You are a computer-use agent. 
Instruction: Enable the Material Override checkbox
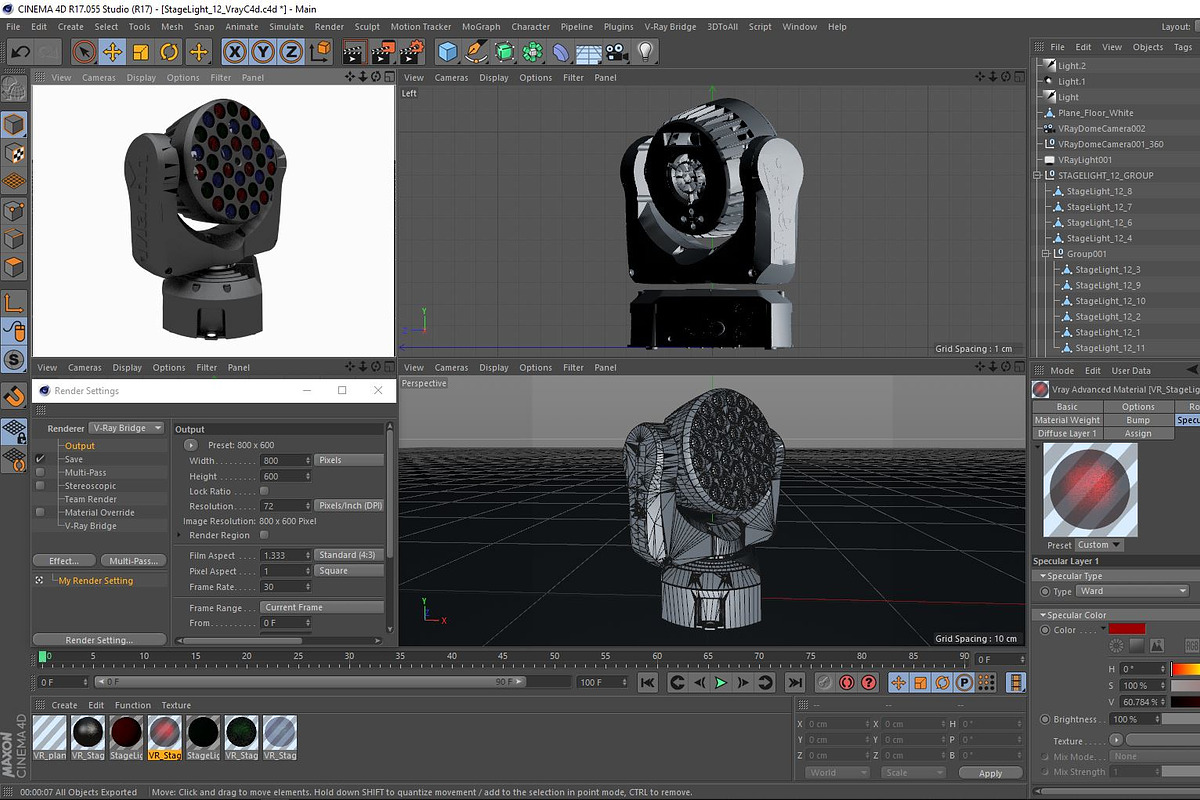tap(40, 512)
